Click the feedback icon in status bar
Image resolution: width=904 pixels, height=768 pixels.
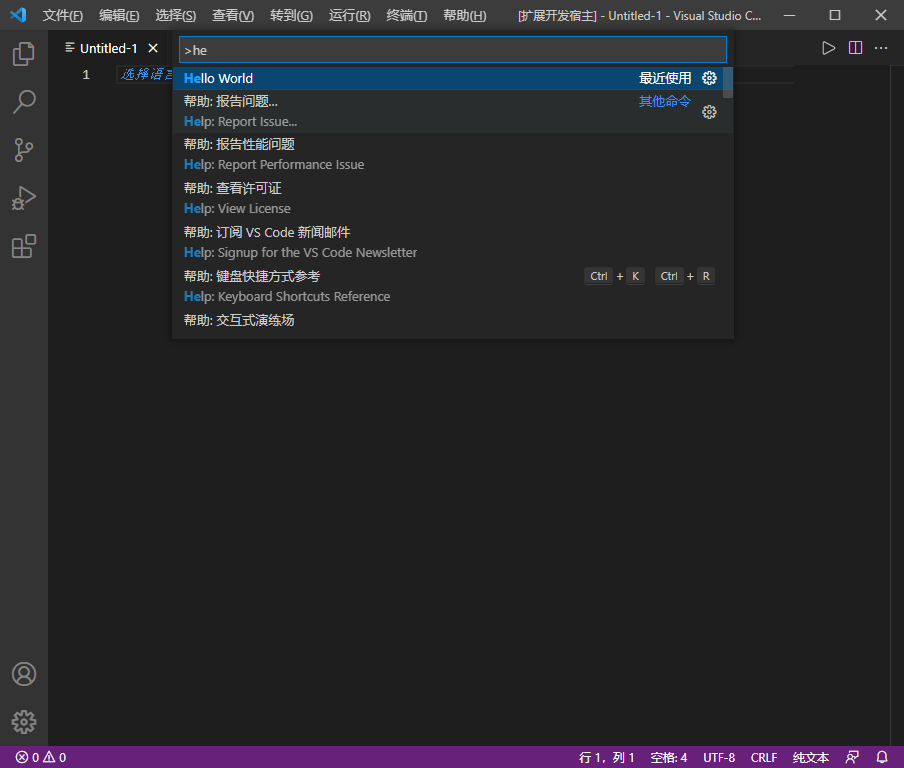tap(852, 757)
